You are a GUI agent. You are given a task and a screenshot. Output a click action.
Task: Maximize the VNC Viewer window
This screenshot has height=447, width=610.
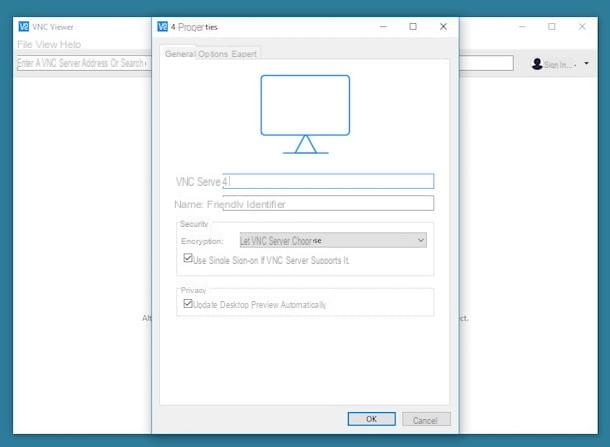coord(552,26)
